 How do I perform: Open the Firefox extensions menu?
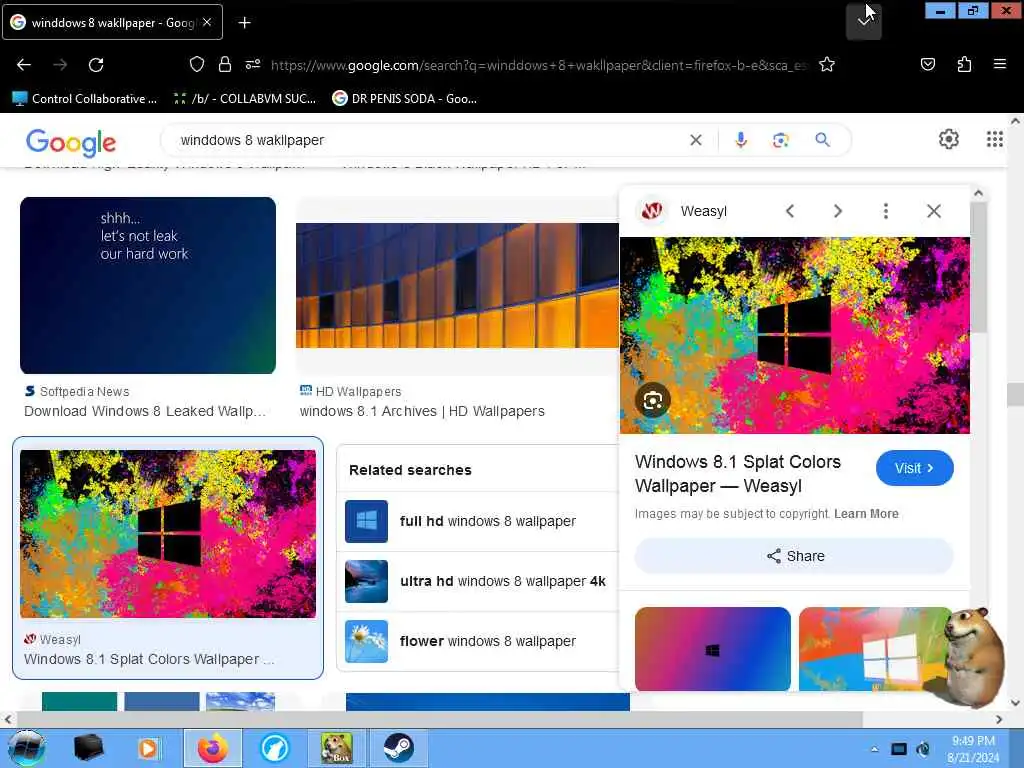click(964, 64)
